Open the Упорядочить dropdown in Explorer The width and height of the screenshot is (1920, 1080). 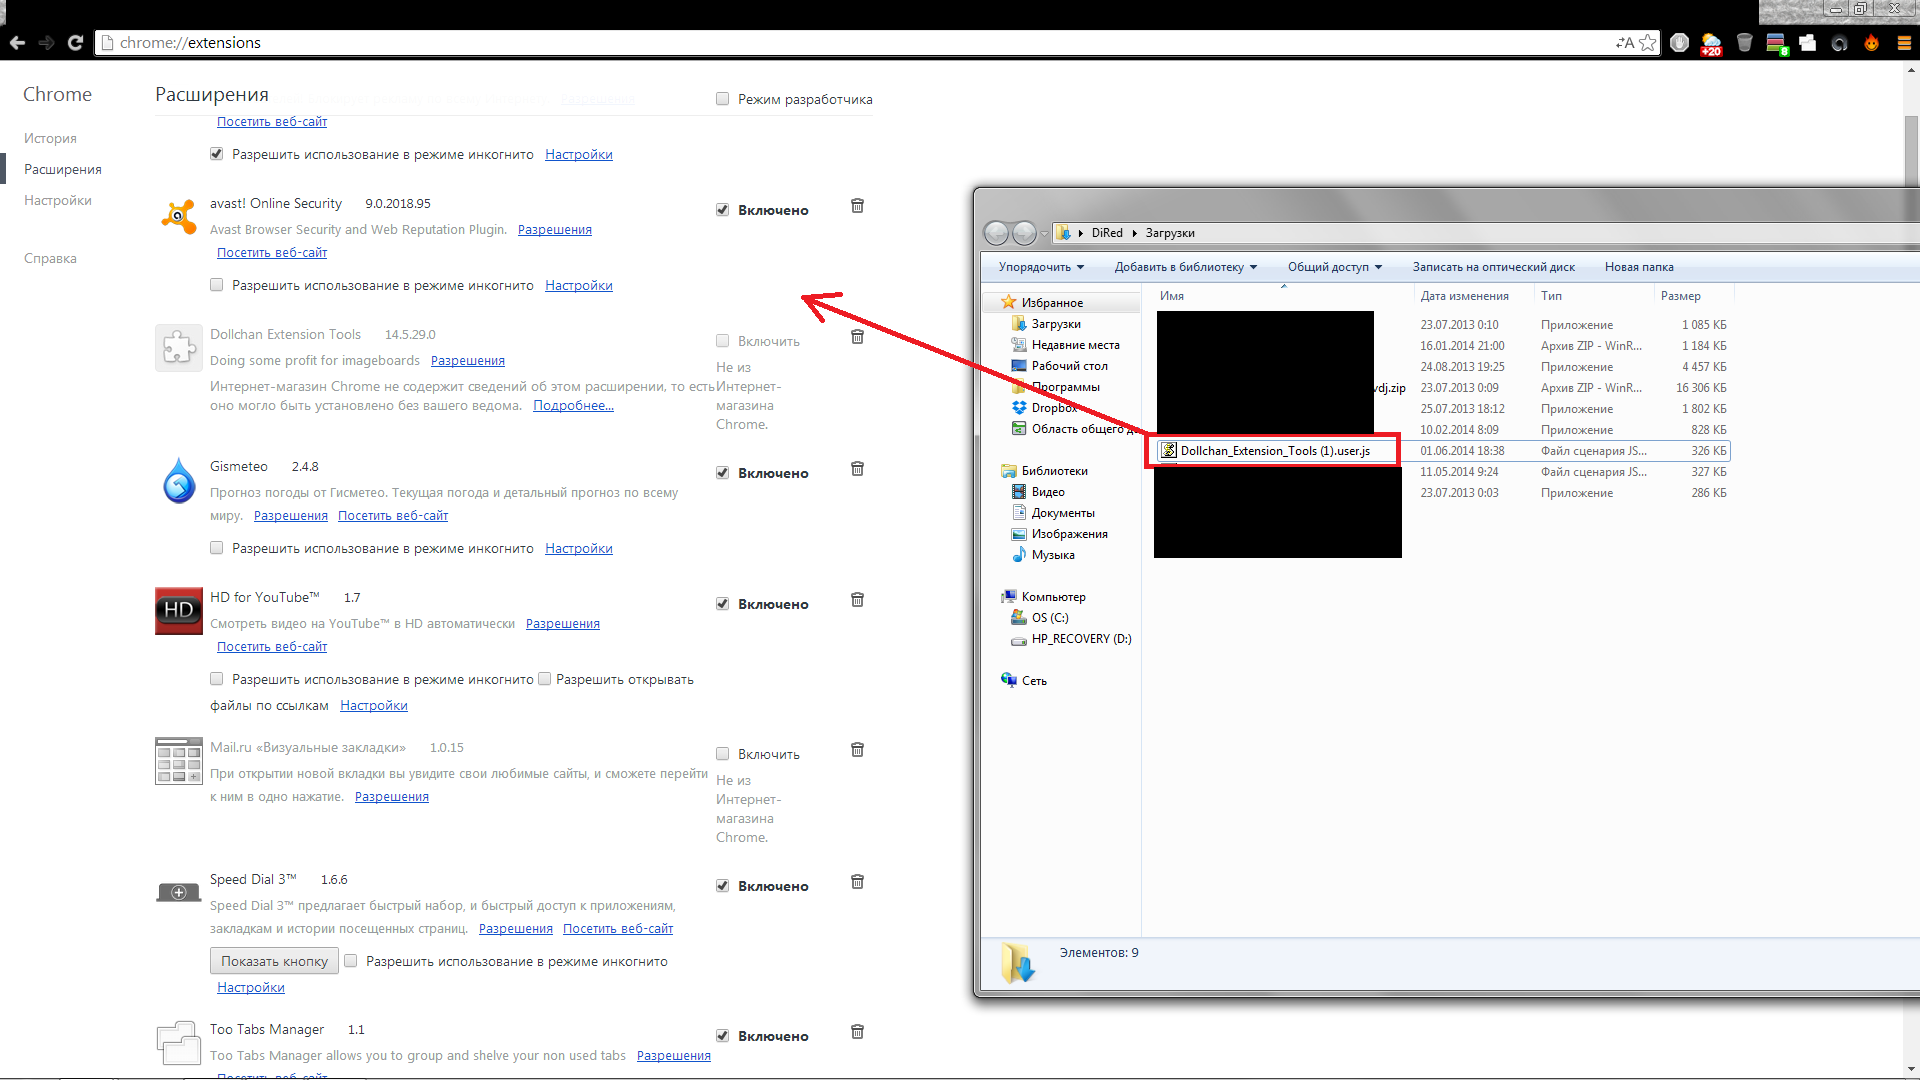(x=1040, y=267)
